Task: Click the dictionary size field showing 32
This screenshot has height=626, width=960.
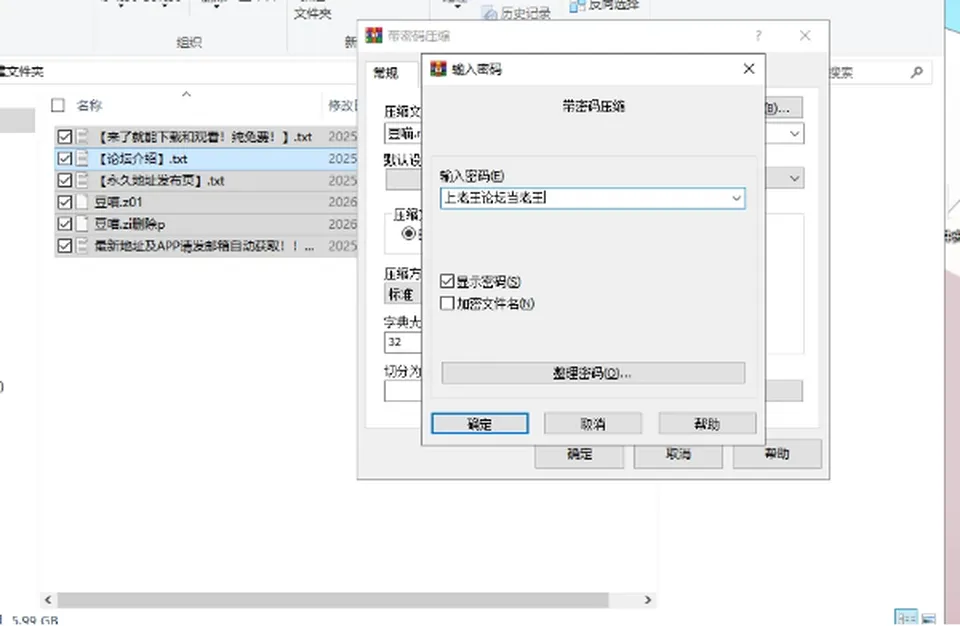Action: pyautogui.click(x=403, y=342)
